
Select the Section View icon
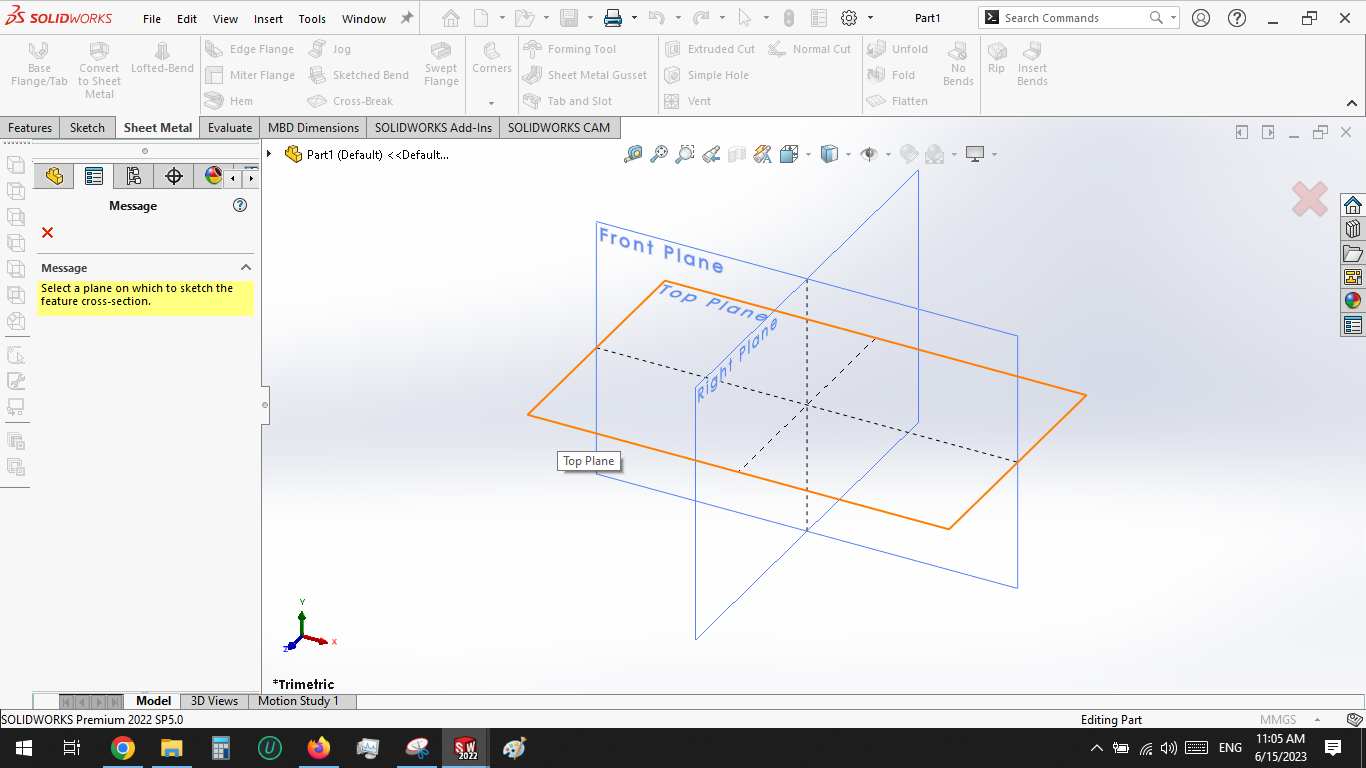coord(737,154)
